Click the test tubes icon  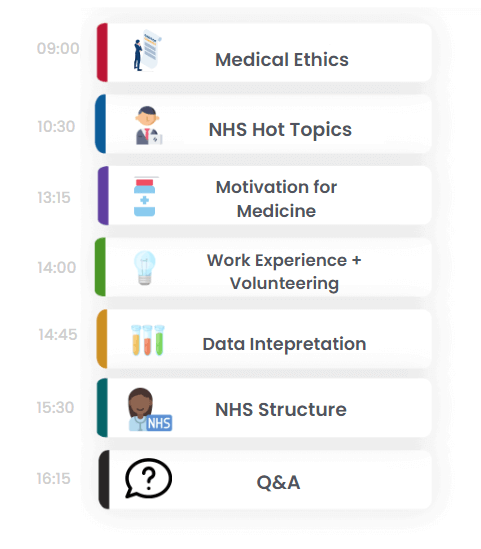coord(148,340)
